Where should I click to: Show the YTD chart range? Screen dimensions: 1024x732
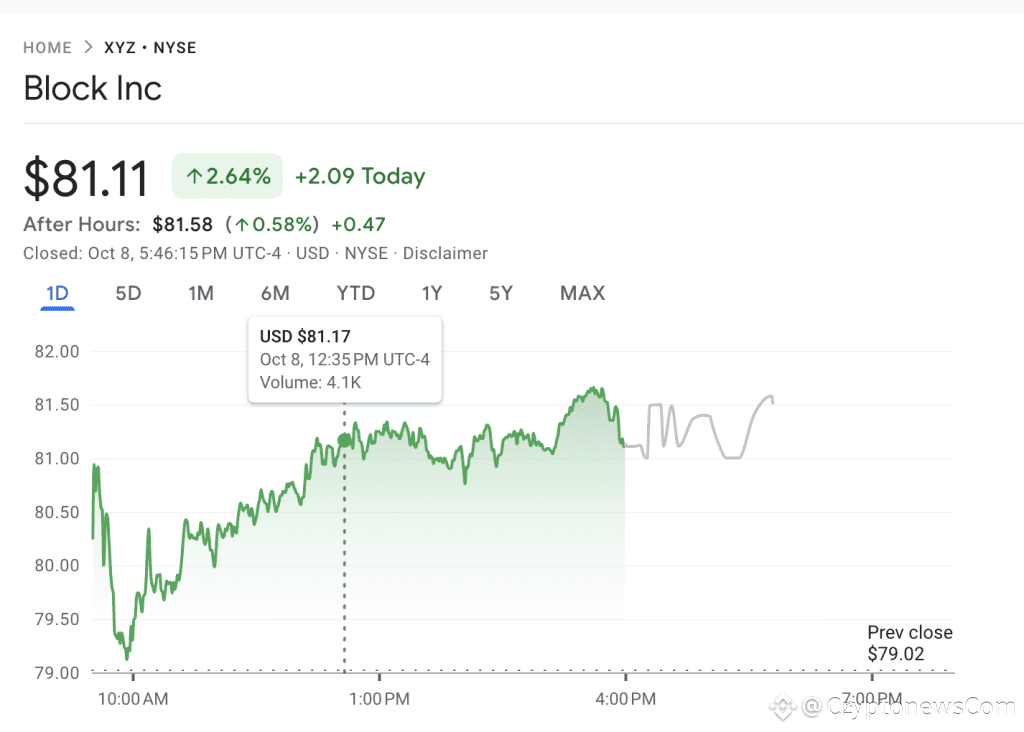click(x=355, y=293)
